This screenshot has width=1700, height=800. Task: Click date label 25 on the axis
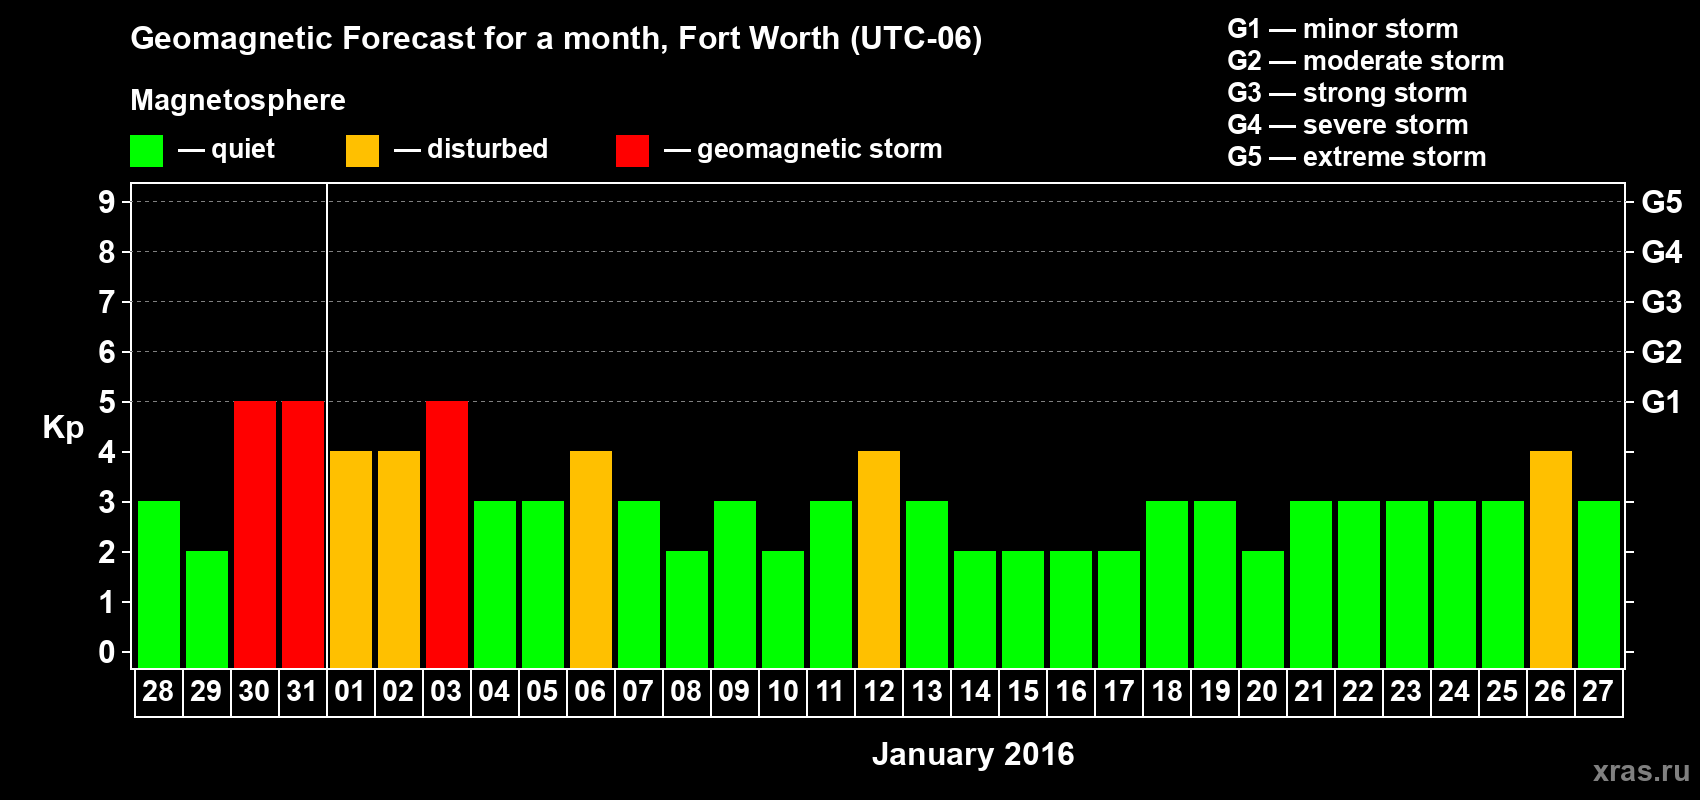point(1502,692)
